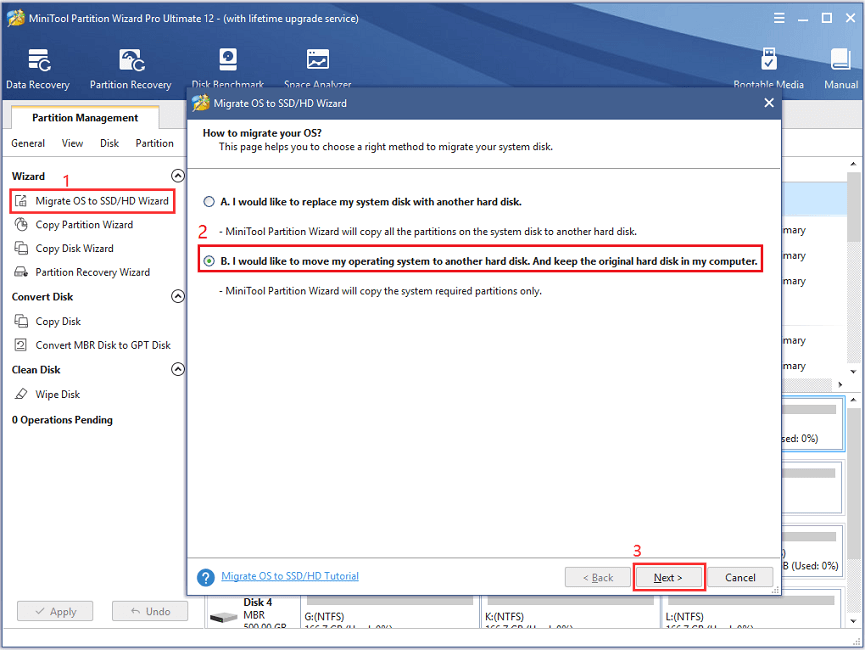
Task: Click the Apply button
Action: (x=55, y=611)
